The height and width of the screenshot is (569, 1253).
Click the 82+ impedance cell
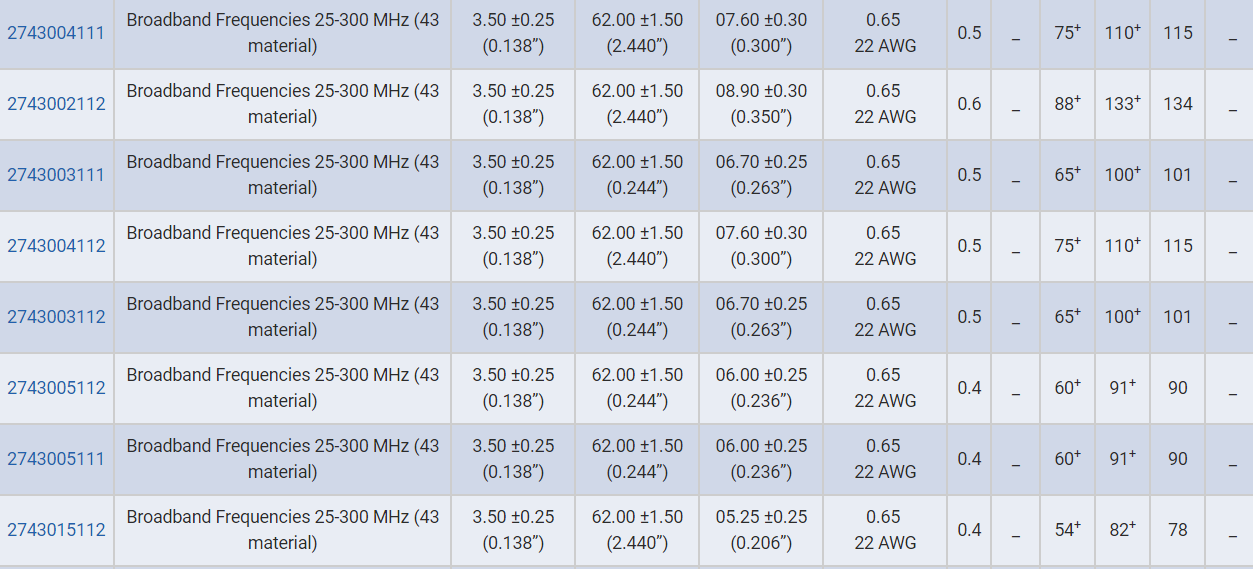click(1123, 530)
